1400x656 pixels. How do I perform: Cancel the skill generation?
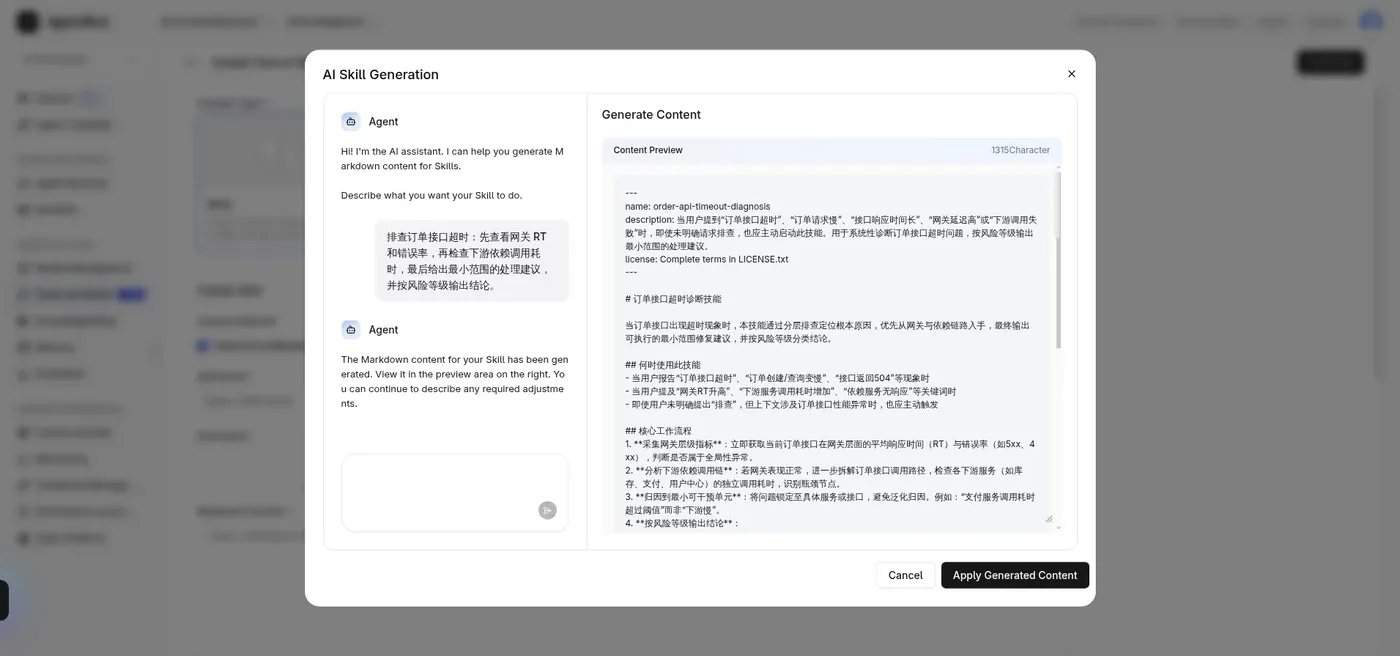point(905,575)
